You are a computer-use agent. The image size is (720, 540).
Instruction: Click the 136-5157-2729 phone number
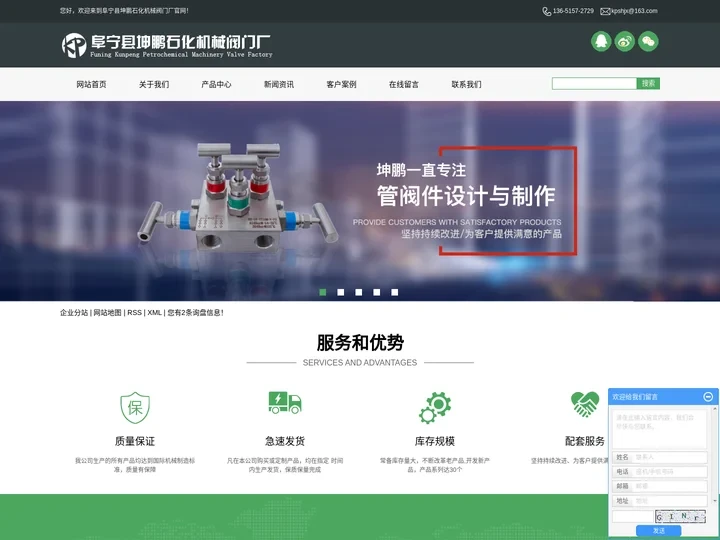[x=573, y=11]
